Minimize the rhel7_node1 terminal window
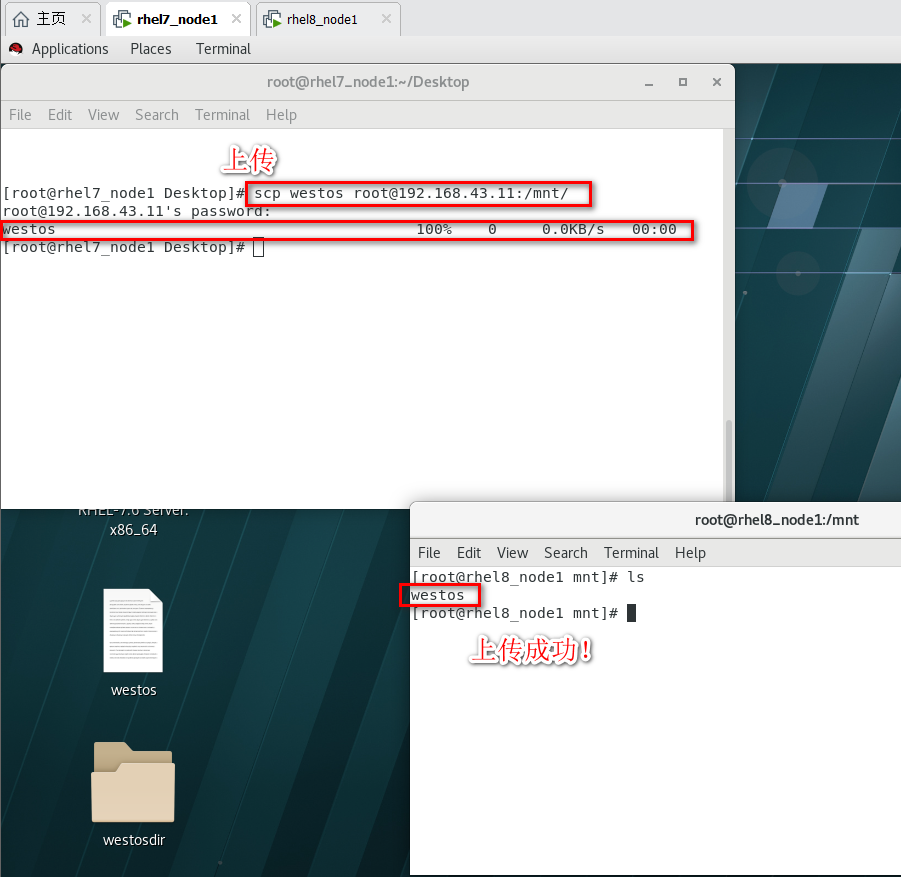This screenshot has height=877, width=901. pos(649,83)
